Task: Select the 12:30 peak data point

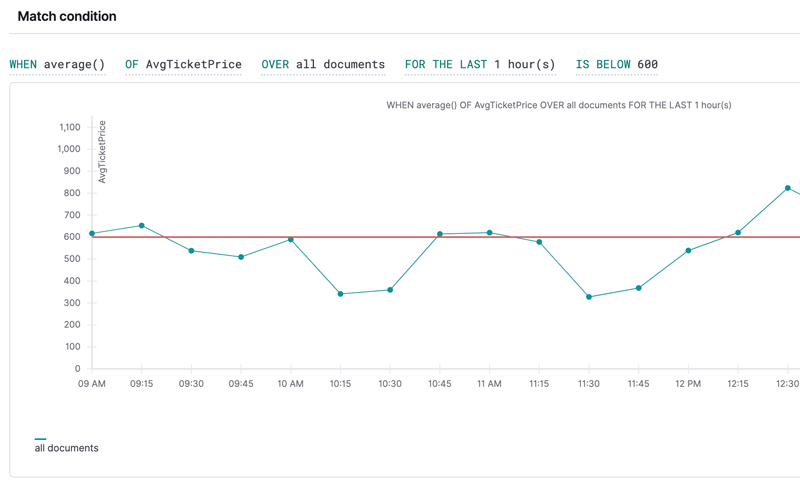Action: coord(788,188)
